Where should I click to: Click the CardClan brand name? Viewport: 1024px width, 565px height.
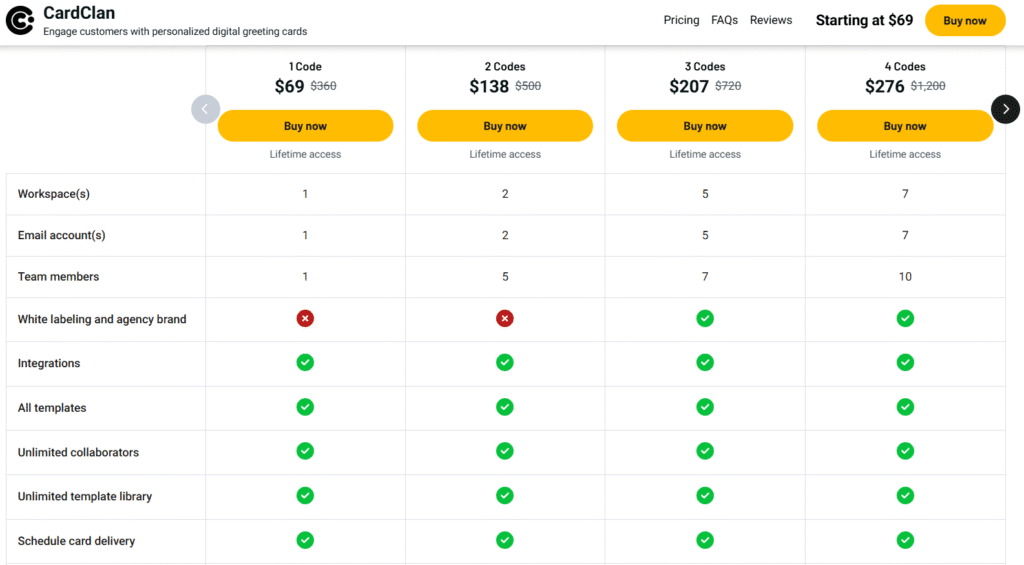pos(79,12)
